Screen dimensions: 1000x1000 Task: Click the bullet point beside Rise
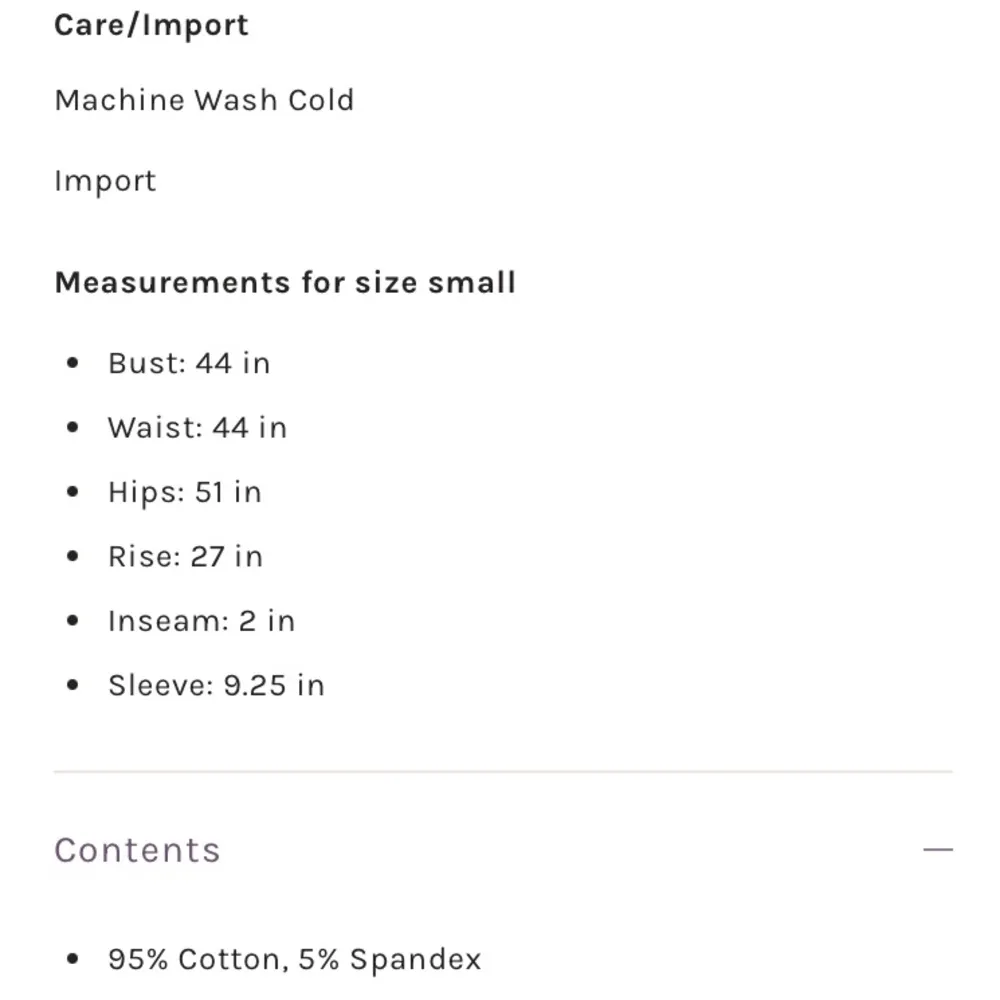[72, 557]
